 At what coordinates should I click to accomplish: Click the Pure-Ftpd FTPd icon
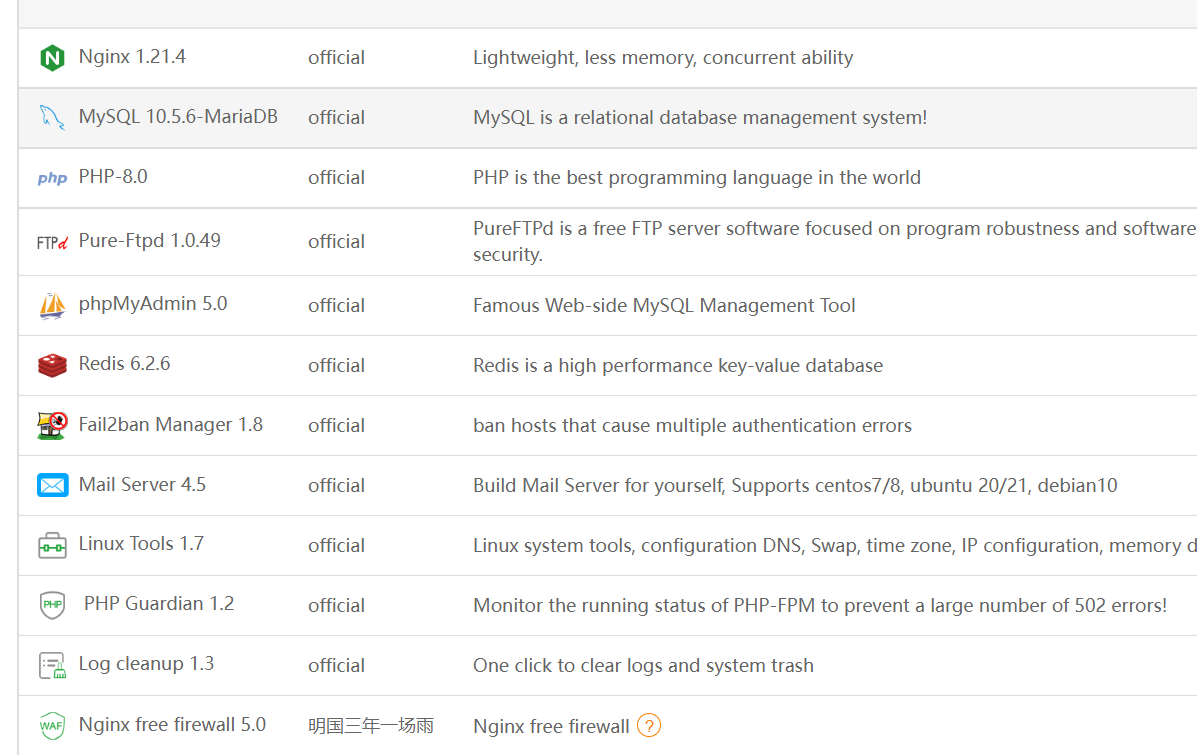tap(52, 242)
